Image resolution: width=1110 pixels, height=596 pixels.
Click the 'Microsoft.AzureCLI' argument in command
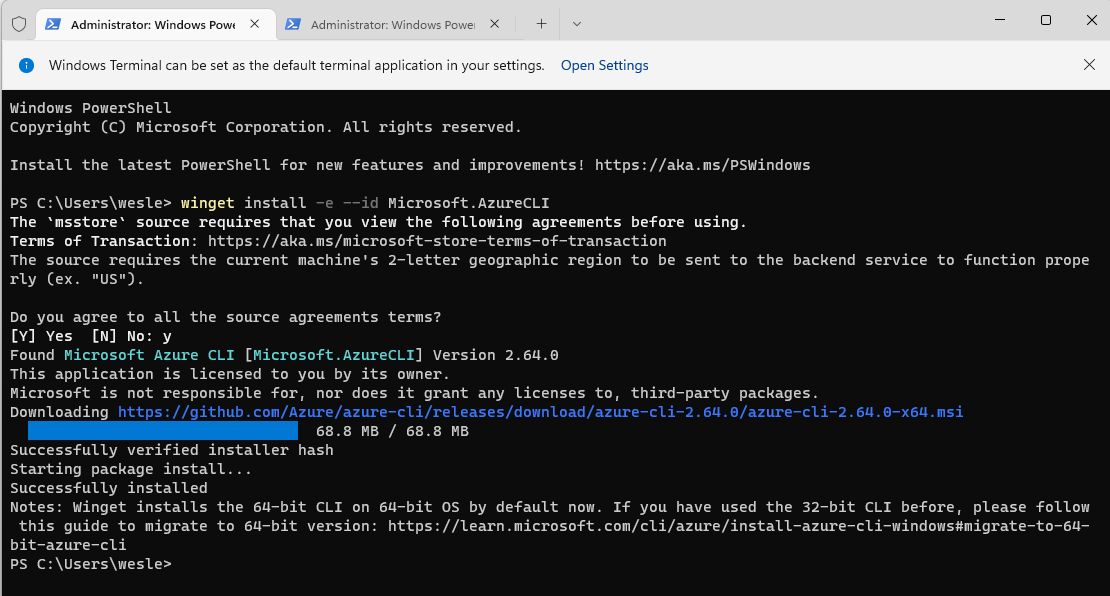[x=469, y=203]
